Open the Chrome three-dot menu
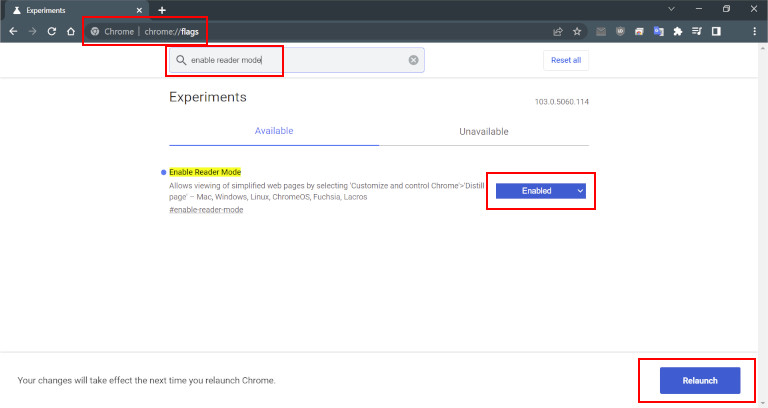The image size is (768, 408). [x=754, y=31]
